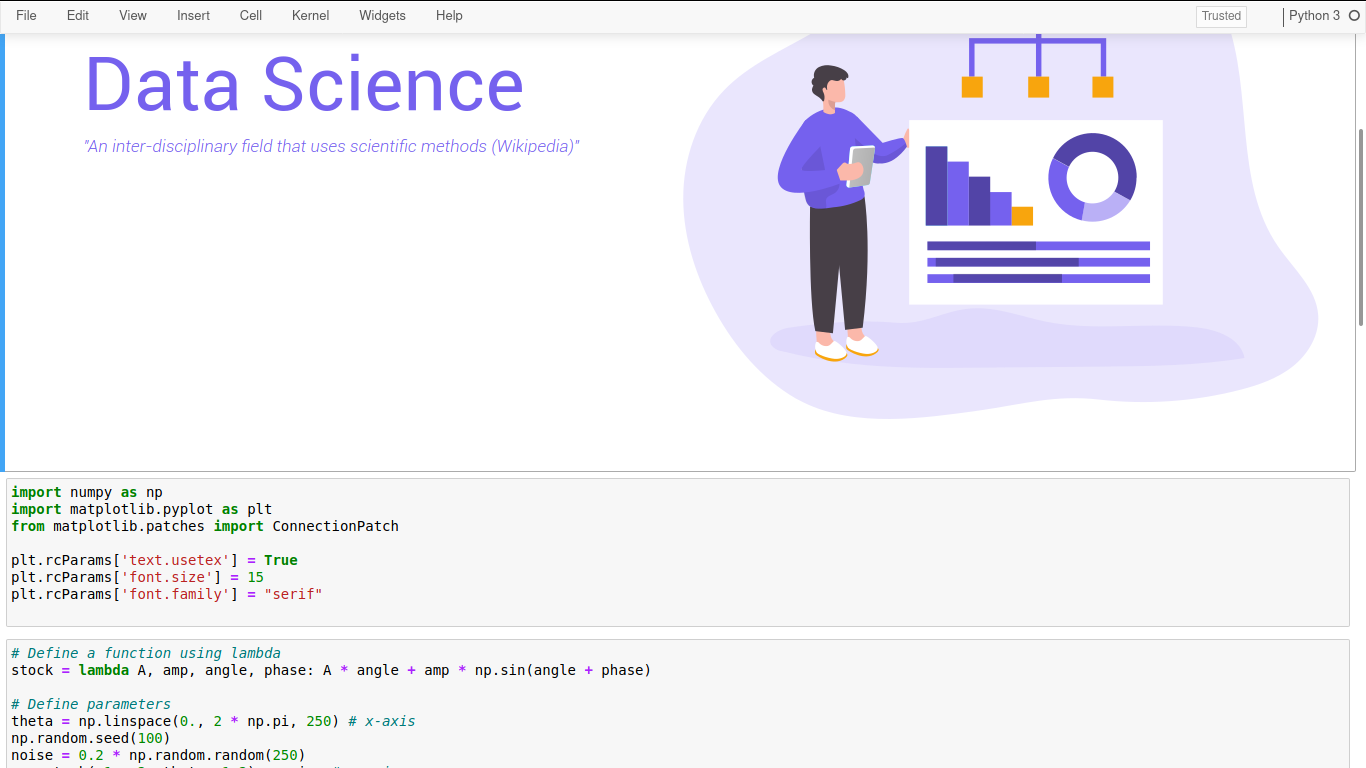Open the File menu
Image resolution: width=1366 pixels, height=768 pixels.
point(26,16)
